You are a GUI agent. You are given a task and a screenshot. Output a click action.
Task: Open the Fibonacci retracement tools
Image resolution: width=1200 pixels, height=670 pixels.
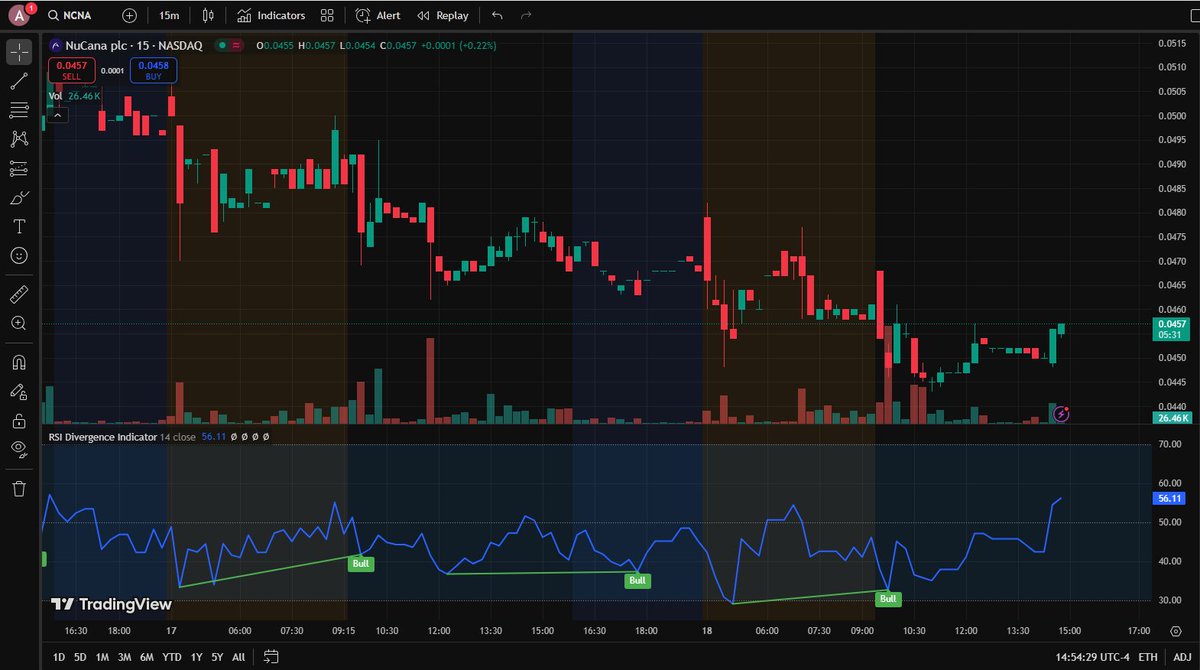tap(18, 110)
